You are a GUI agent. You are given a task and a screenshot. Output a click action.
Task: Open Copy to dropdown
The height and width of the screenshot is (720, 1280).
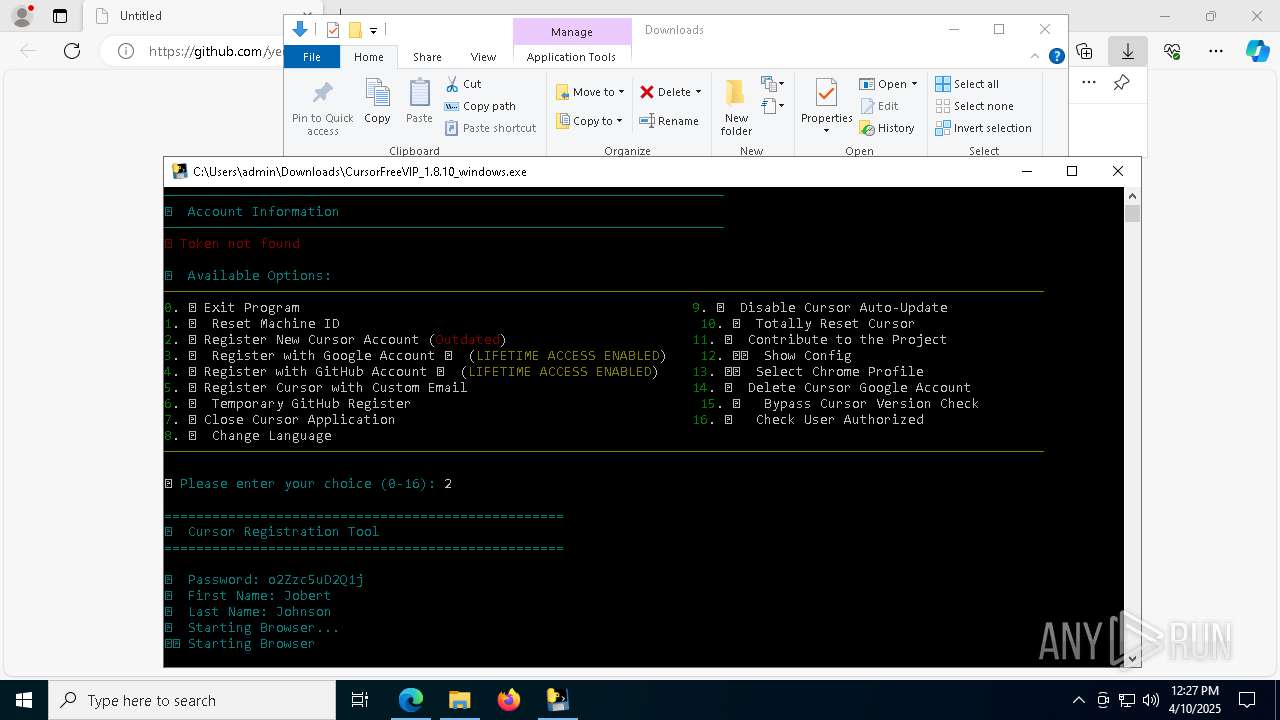point(589,121)
